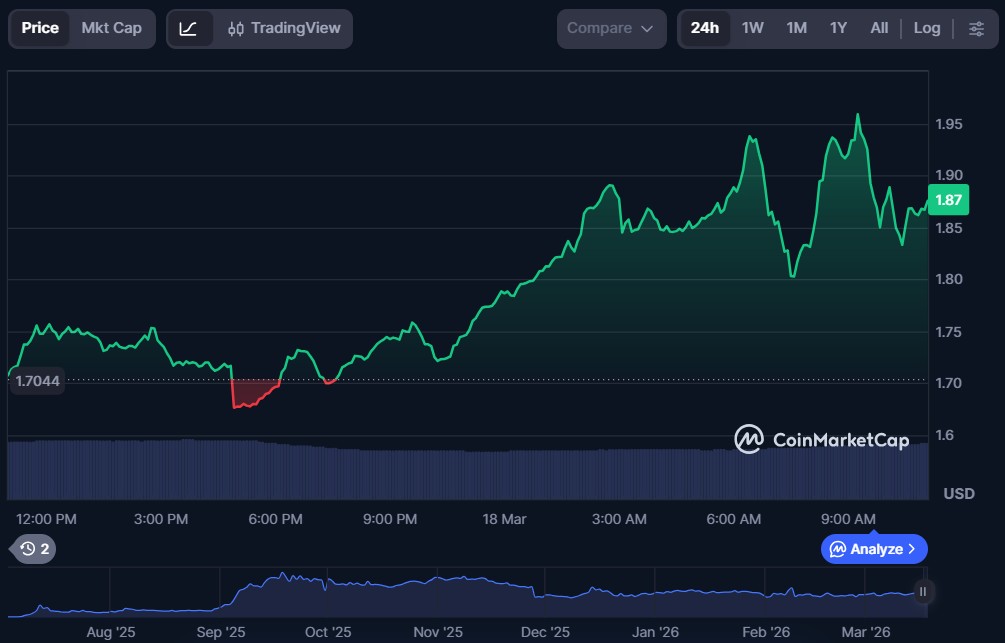Click the current price 1.87 label
The image size is (1005, 643).
coord(947,200)
